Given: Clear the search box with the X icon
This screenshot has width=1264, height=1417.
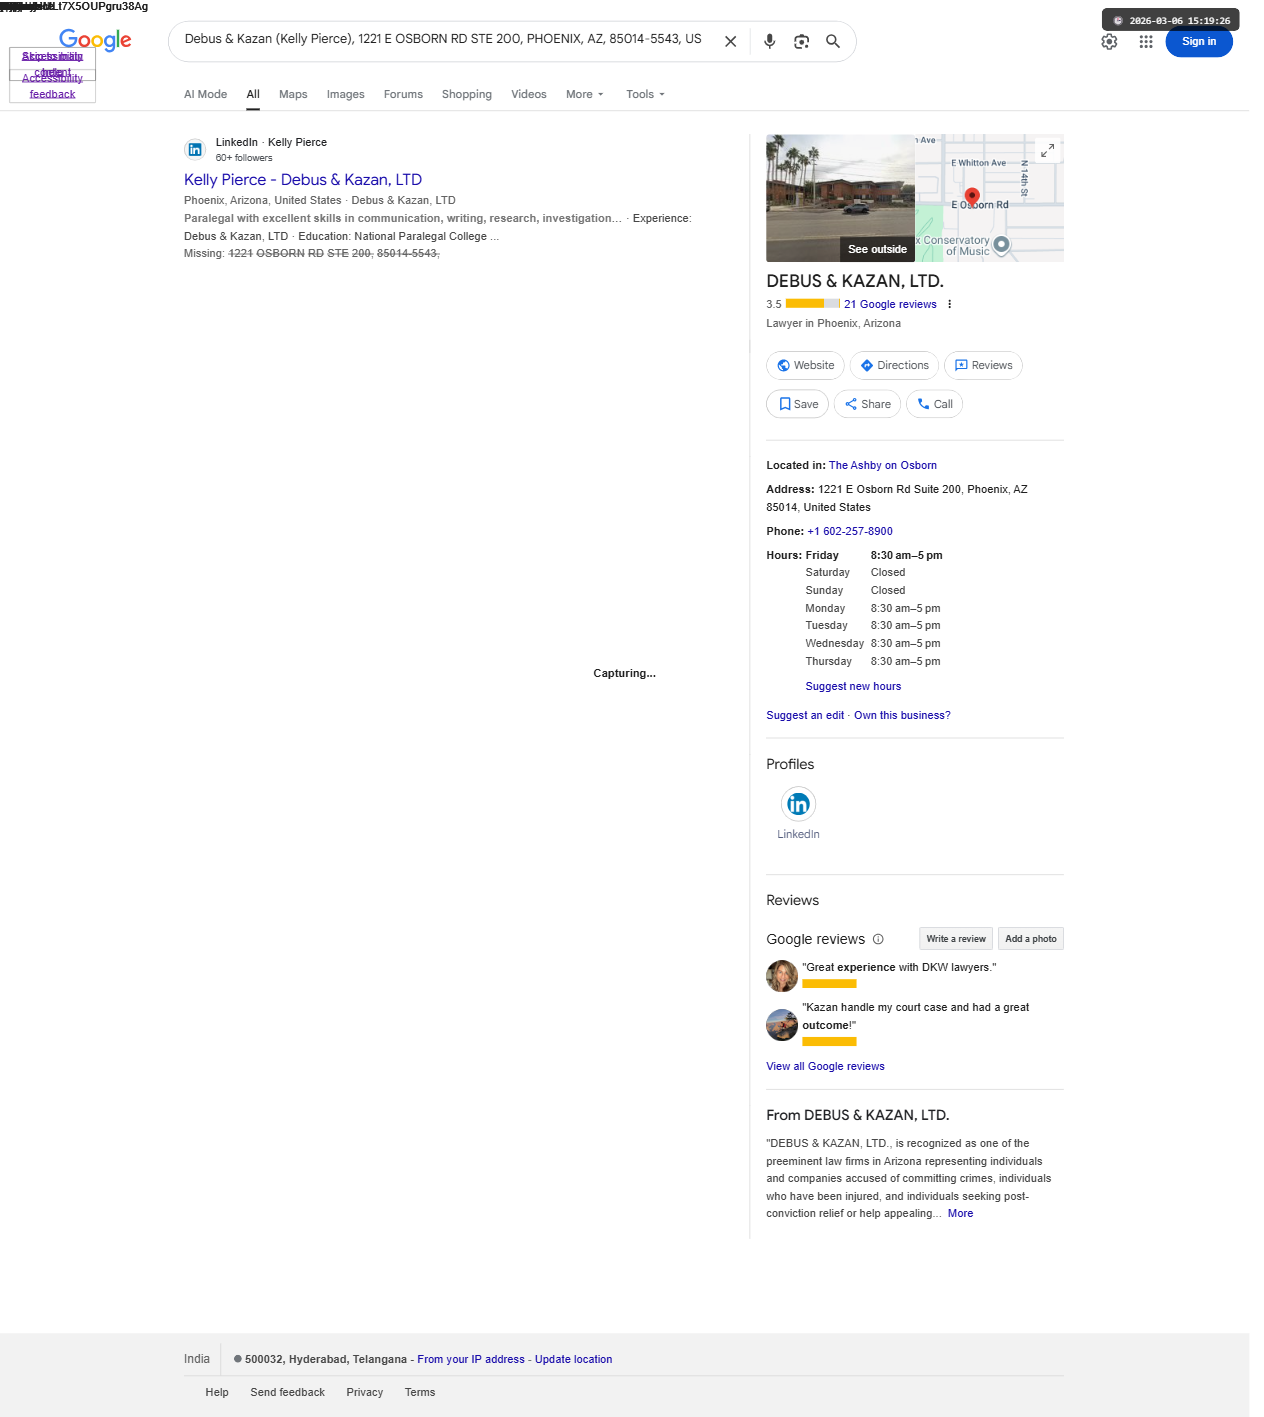Looking at the screenshot, I should point(731,41).
